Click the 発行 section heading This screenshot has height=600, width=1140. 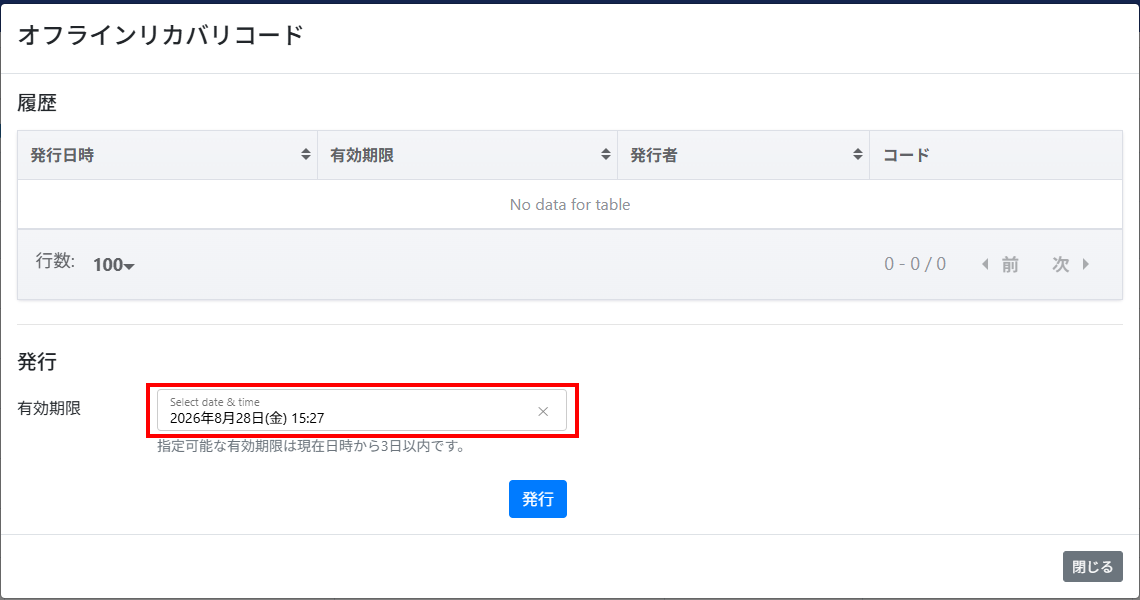pos(37,361)
